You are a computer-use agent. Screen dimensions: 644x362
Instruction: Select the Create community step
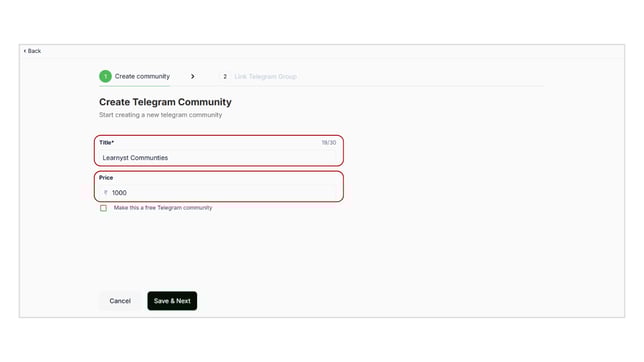135,76
